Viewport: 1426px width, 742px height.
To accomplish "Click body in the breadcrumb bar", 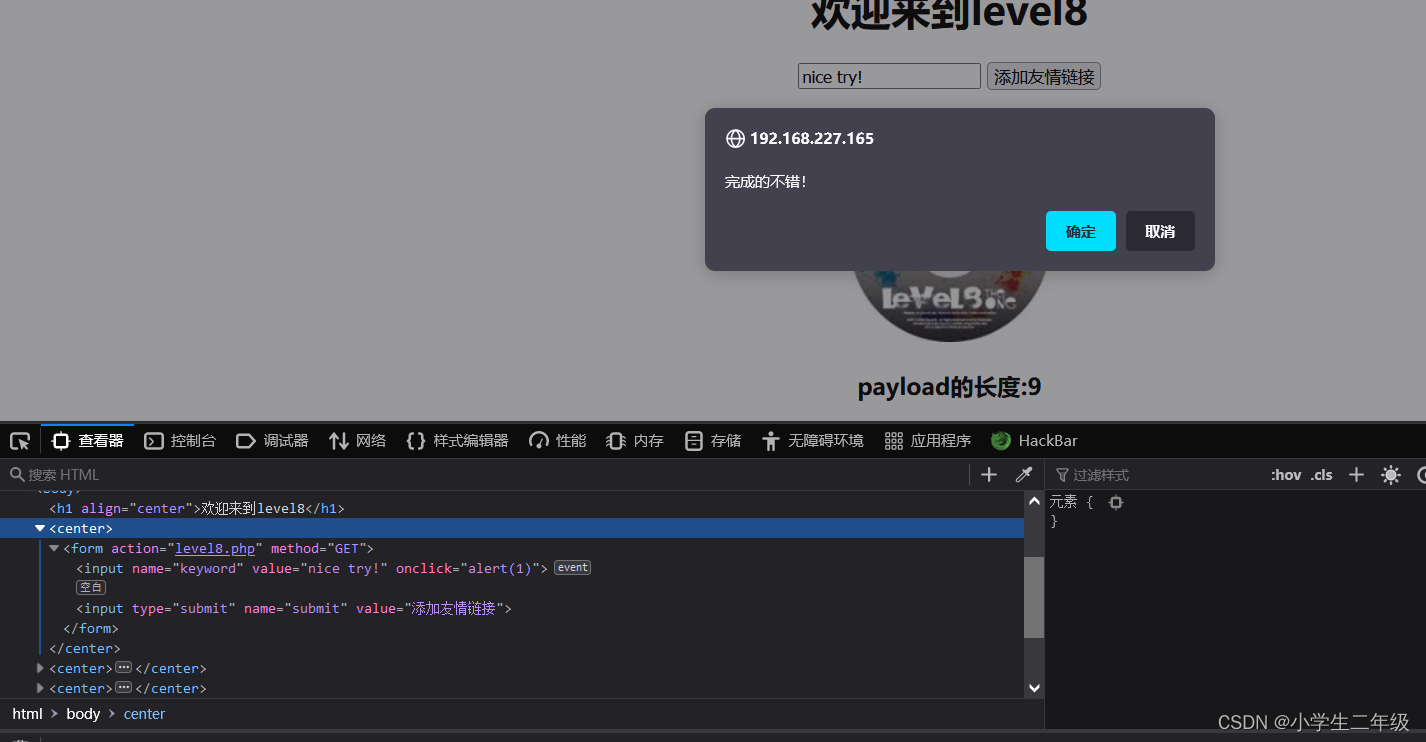I will click(x=83, y=714).
